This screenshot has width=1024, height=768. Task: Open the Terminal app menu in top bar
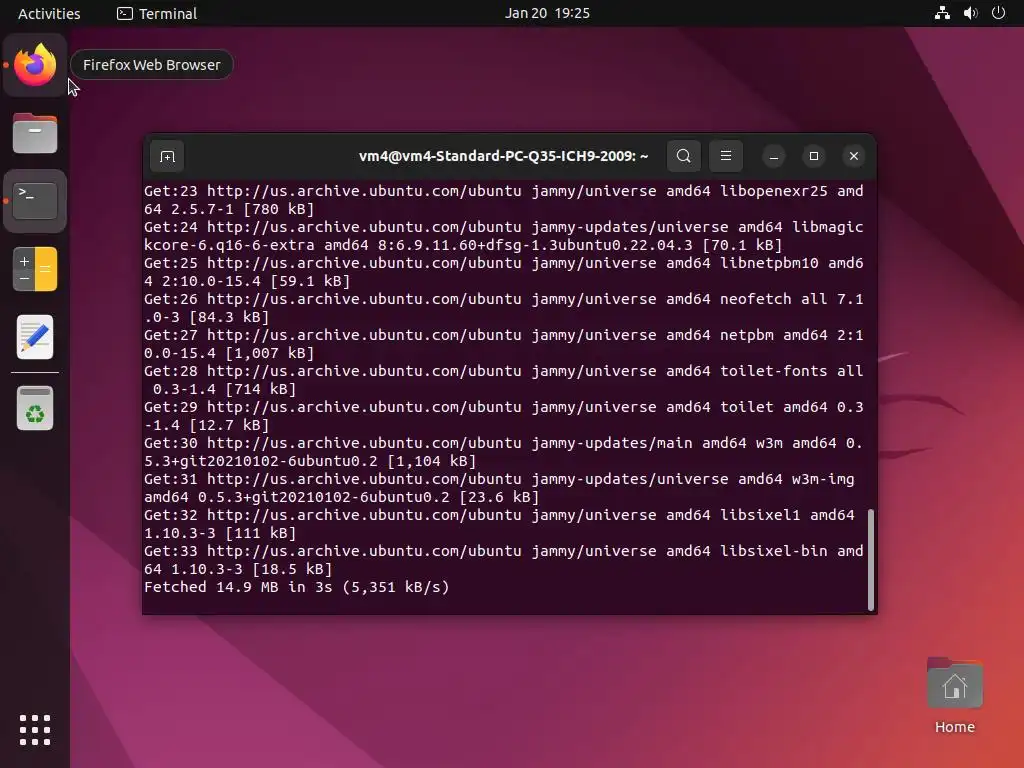click(157, 13)
